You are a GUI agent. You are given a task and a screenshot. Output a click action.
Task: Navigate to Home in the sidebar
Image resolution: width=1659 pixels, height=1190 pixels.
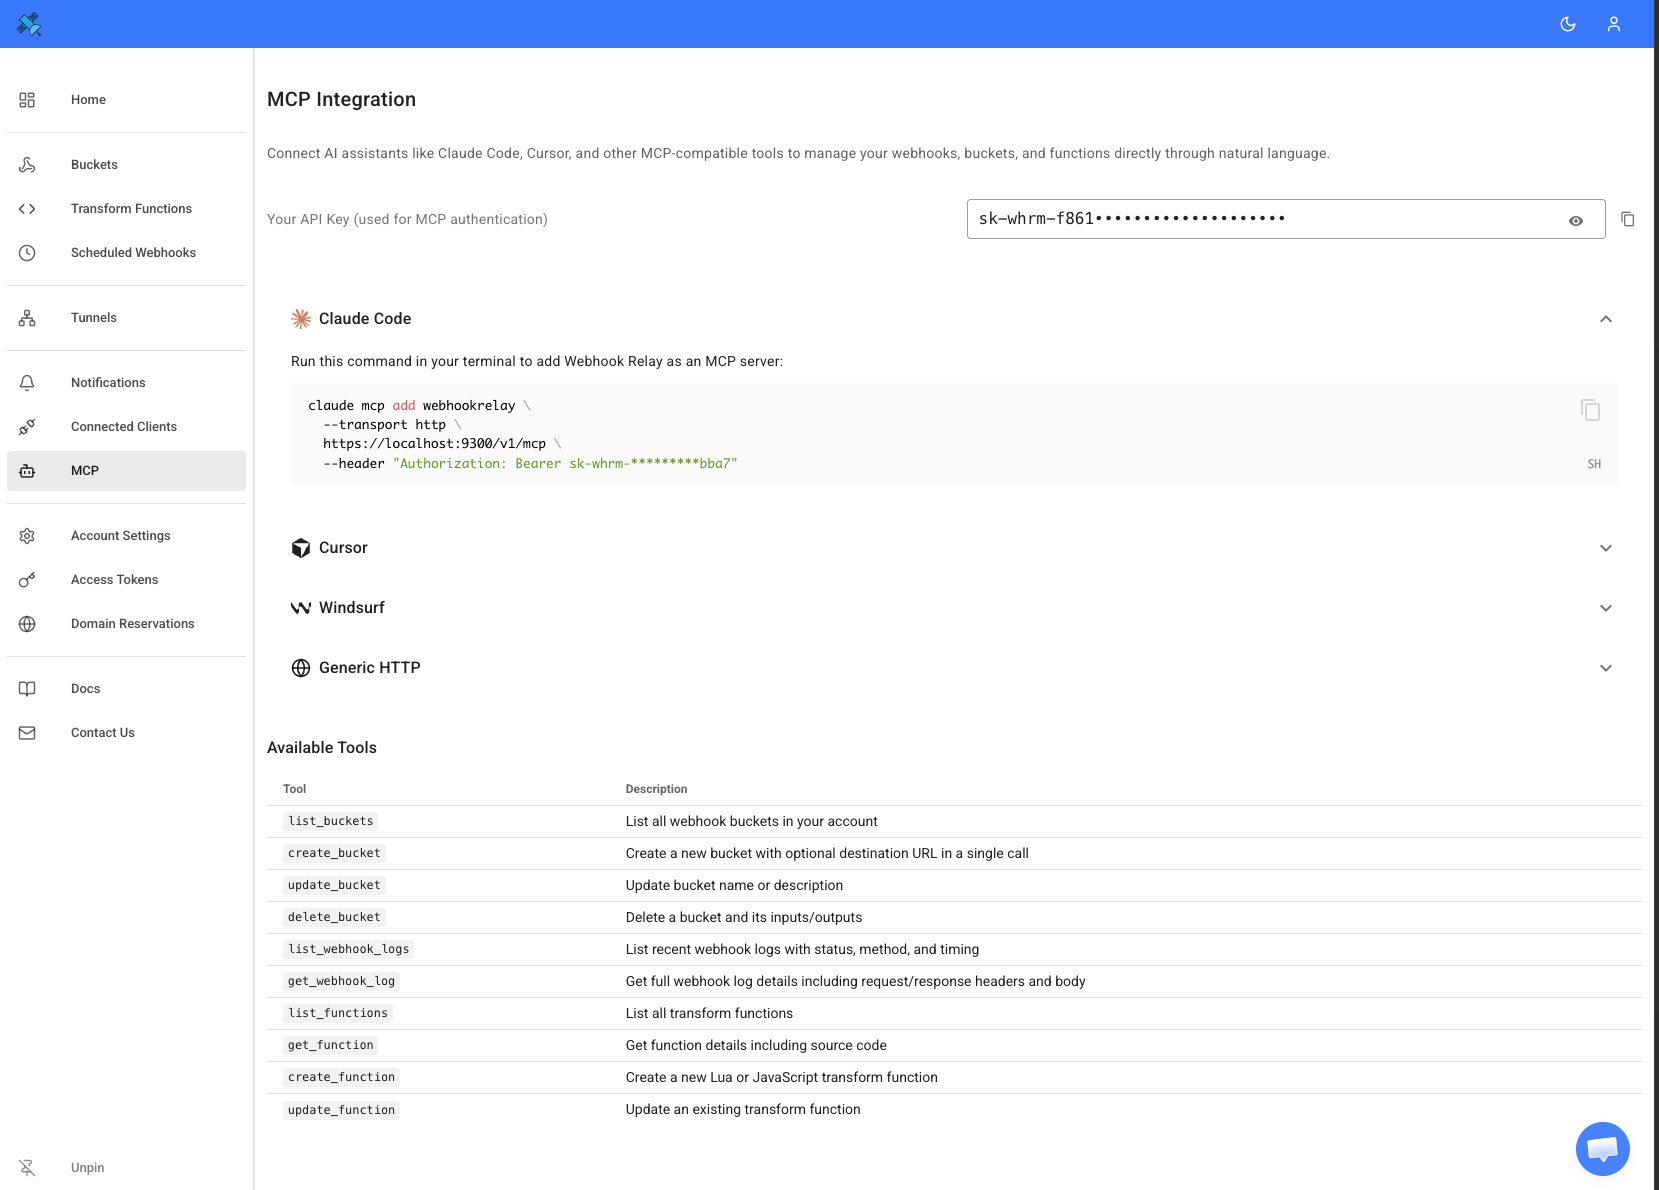27,99
